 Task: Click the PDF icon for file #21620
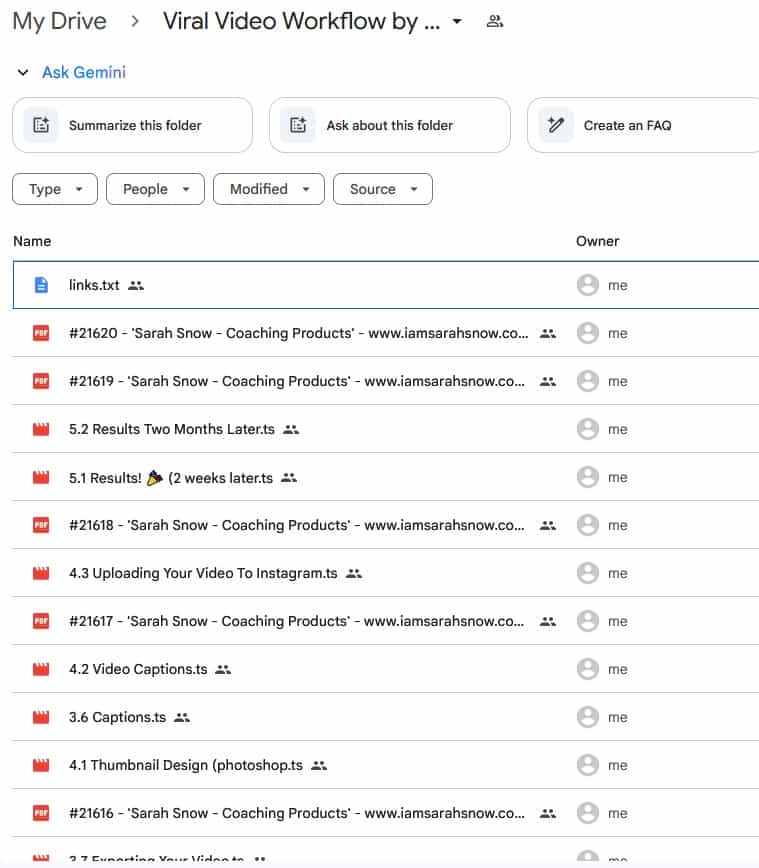tap(39, 332)
